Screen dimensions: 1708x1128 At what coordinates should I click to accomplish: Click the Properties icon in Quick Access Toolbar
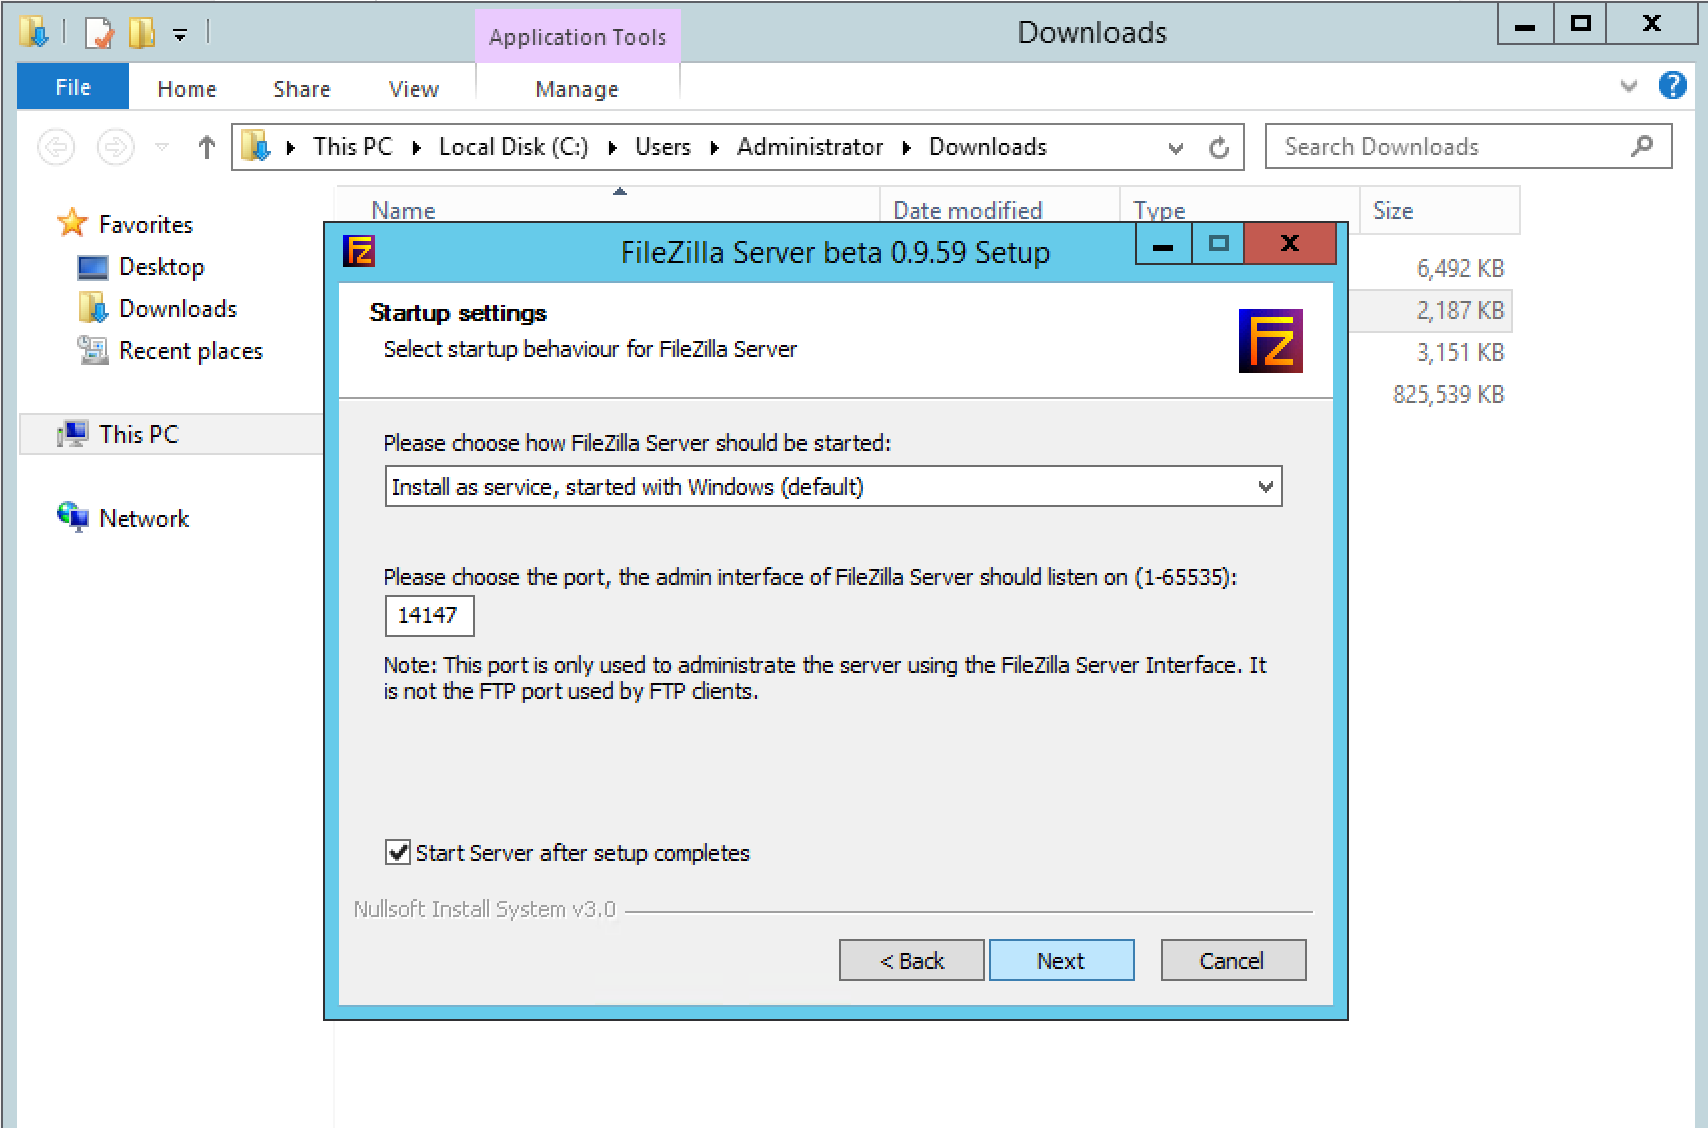tap(98, 33)
